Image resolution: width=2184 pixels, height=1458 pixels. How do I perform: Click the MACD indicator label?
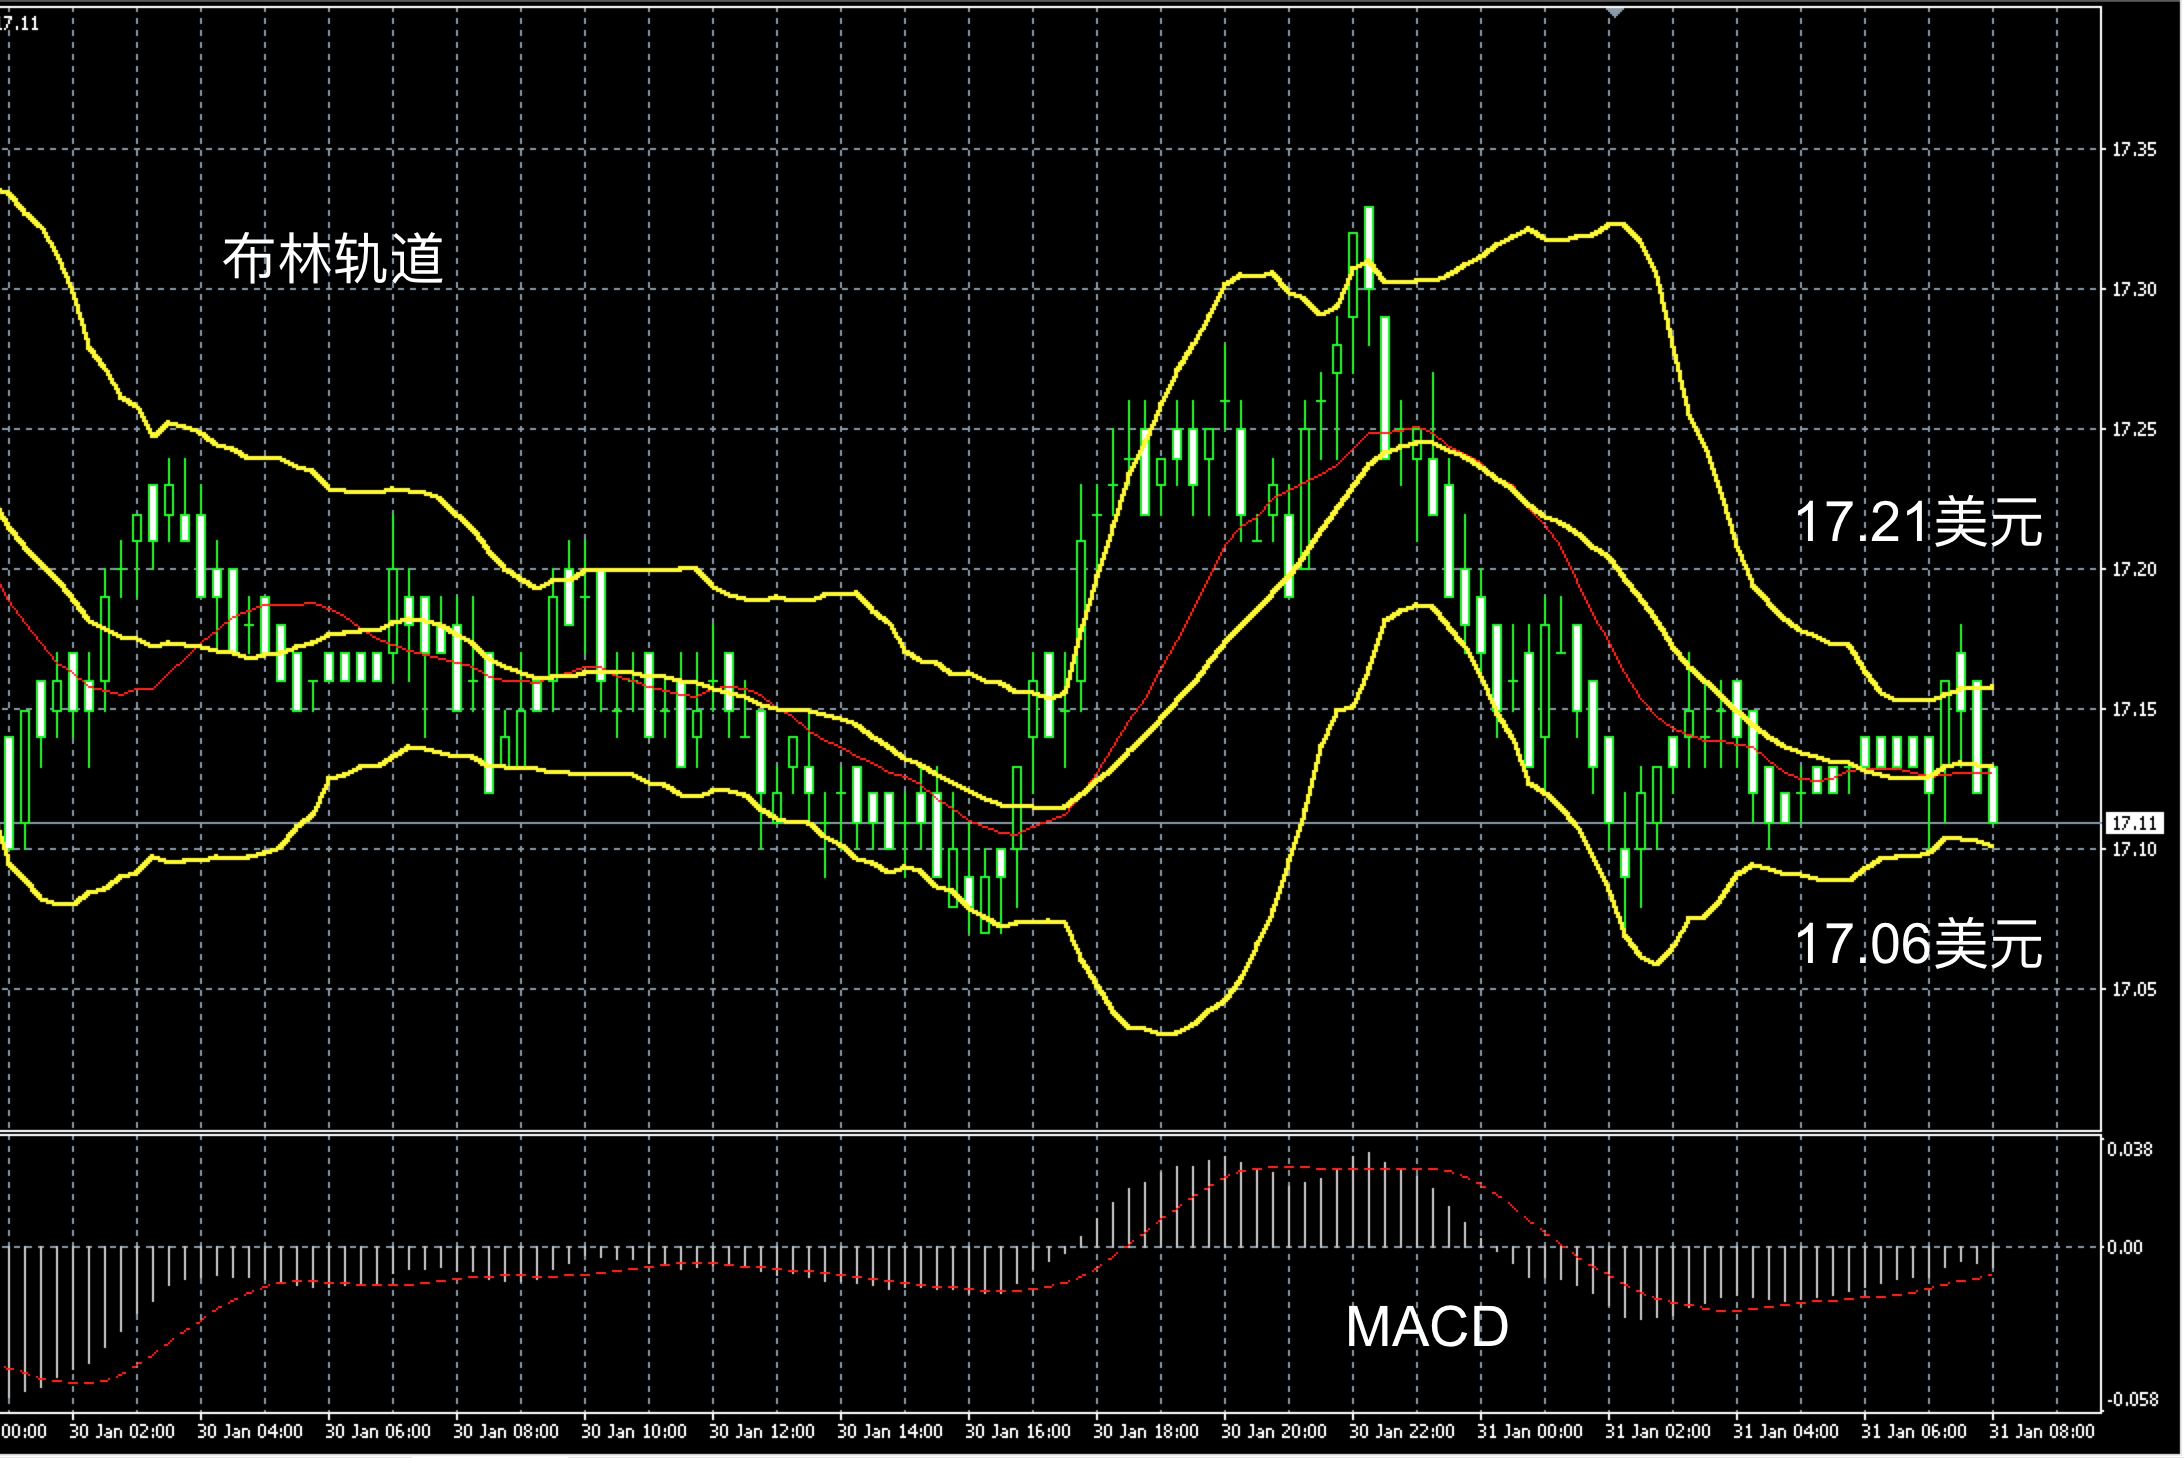[x=1427, y=1327]
